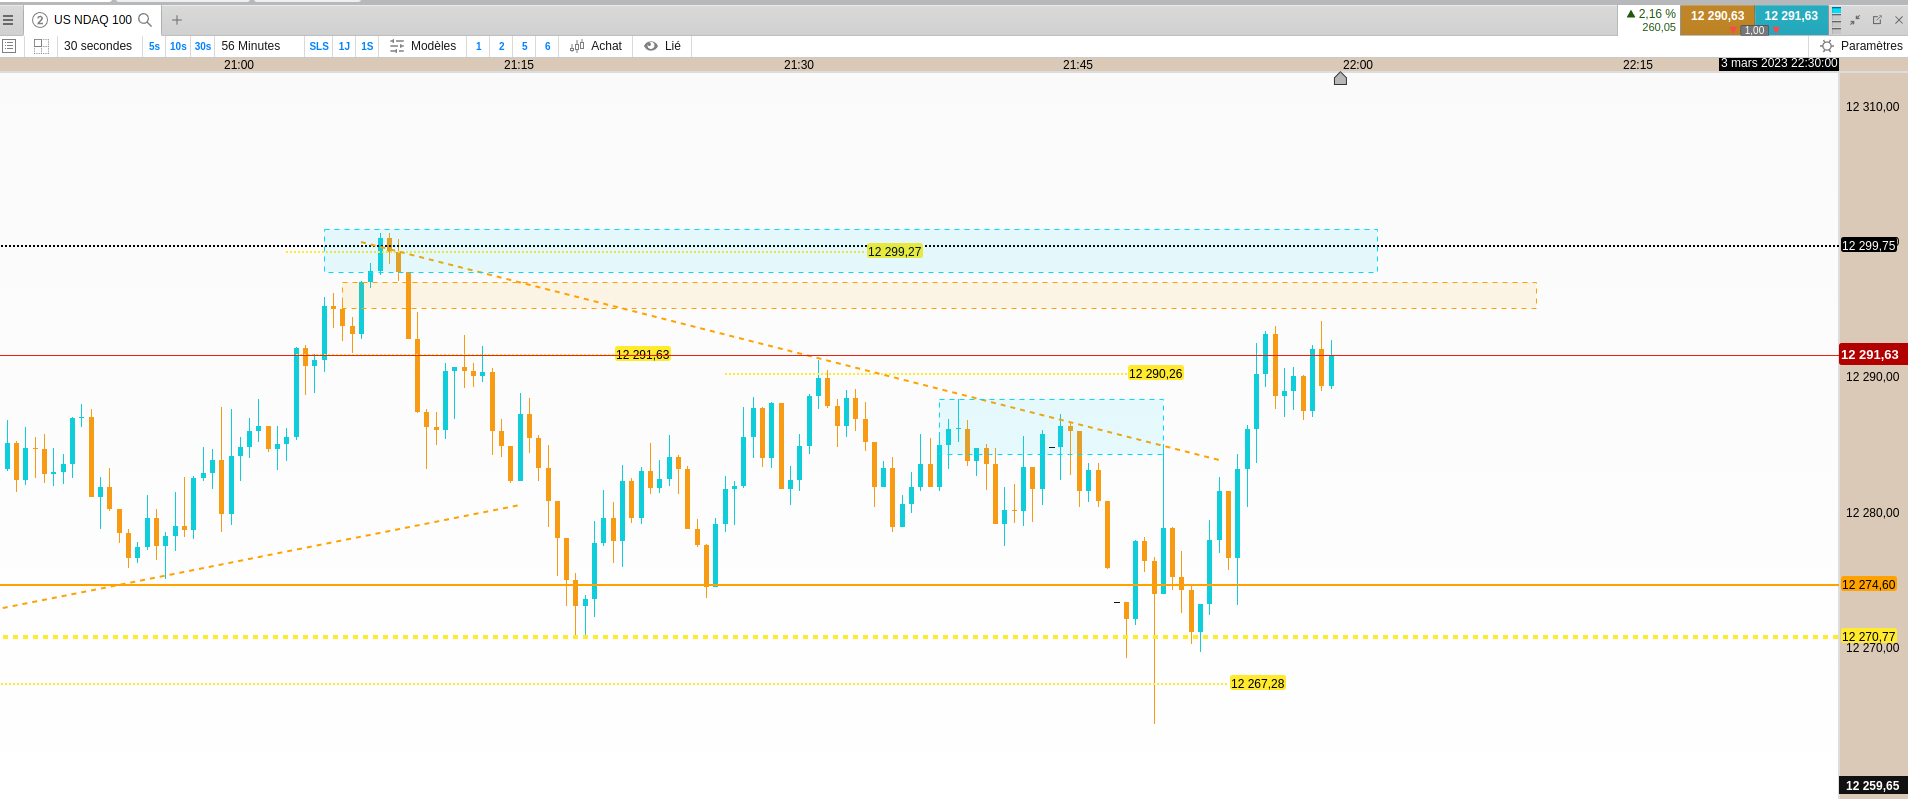Switch to 30s timeframe
1908x799 pixels.
pos(203,46)
